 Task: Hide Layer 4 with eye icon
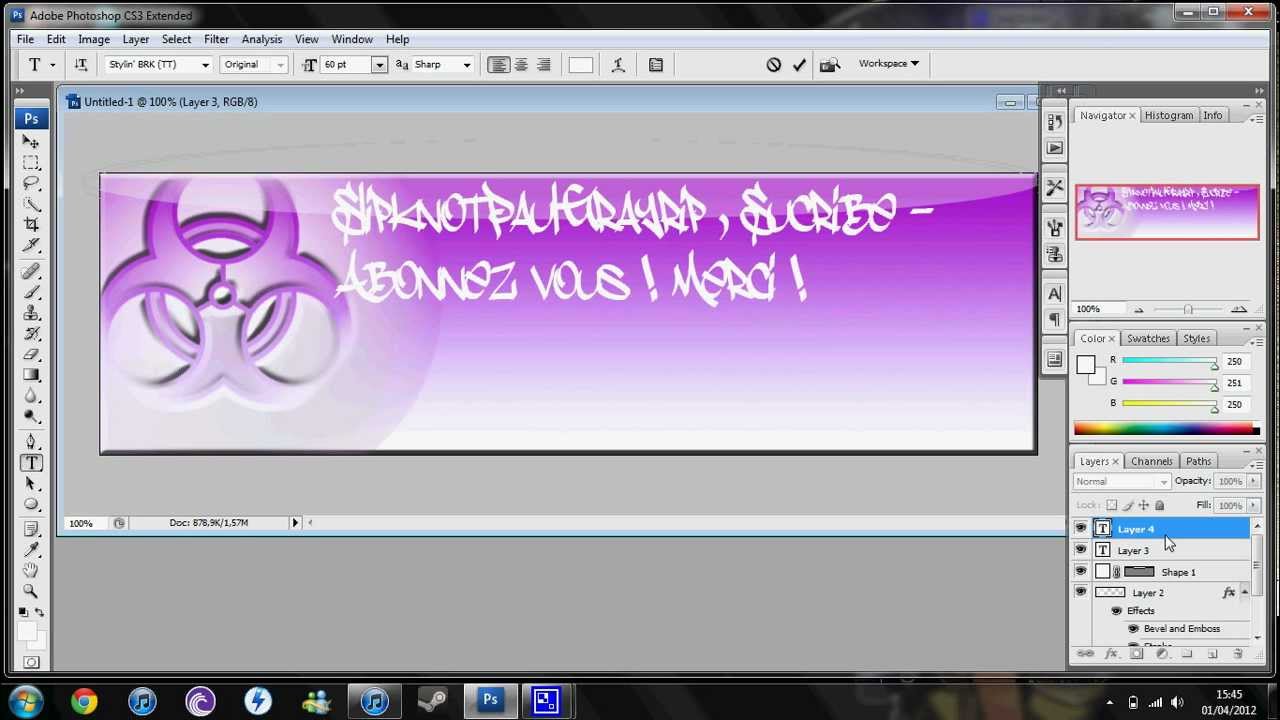point(1080,529)
